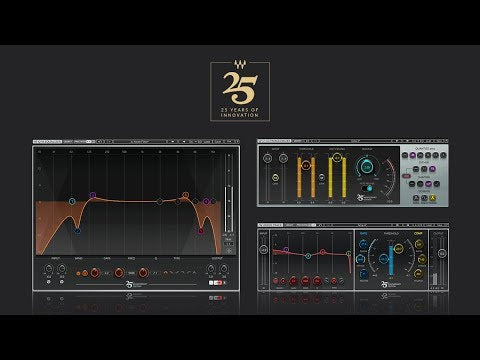Select the dark blue notch node in the EQ graph
480x360 pixels.
pyautogui.click(x=78, y=230)
